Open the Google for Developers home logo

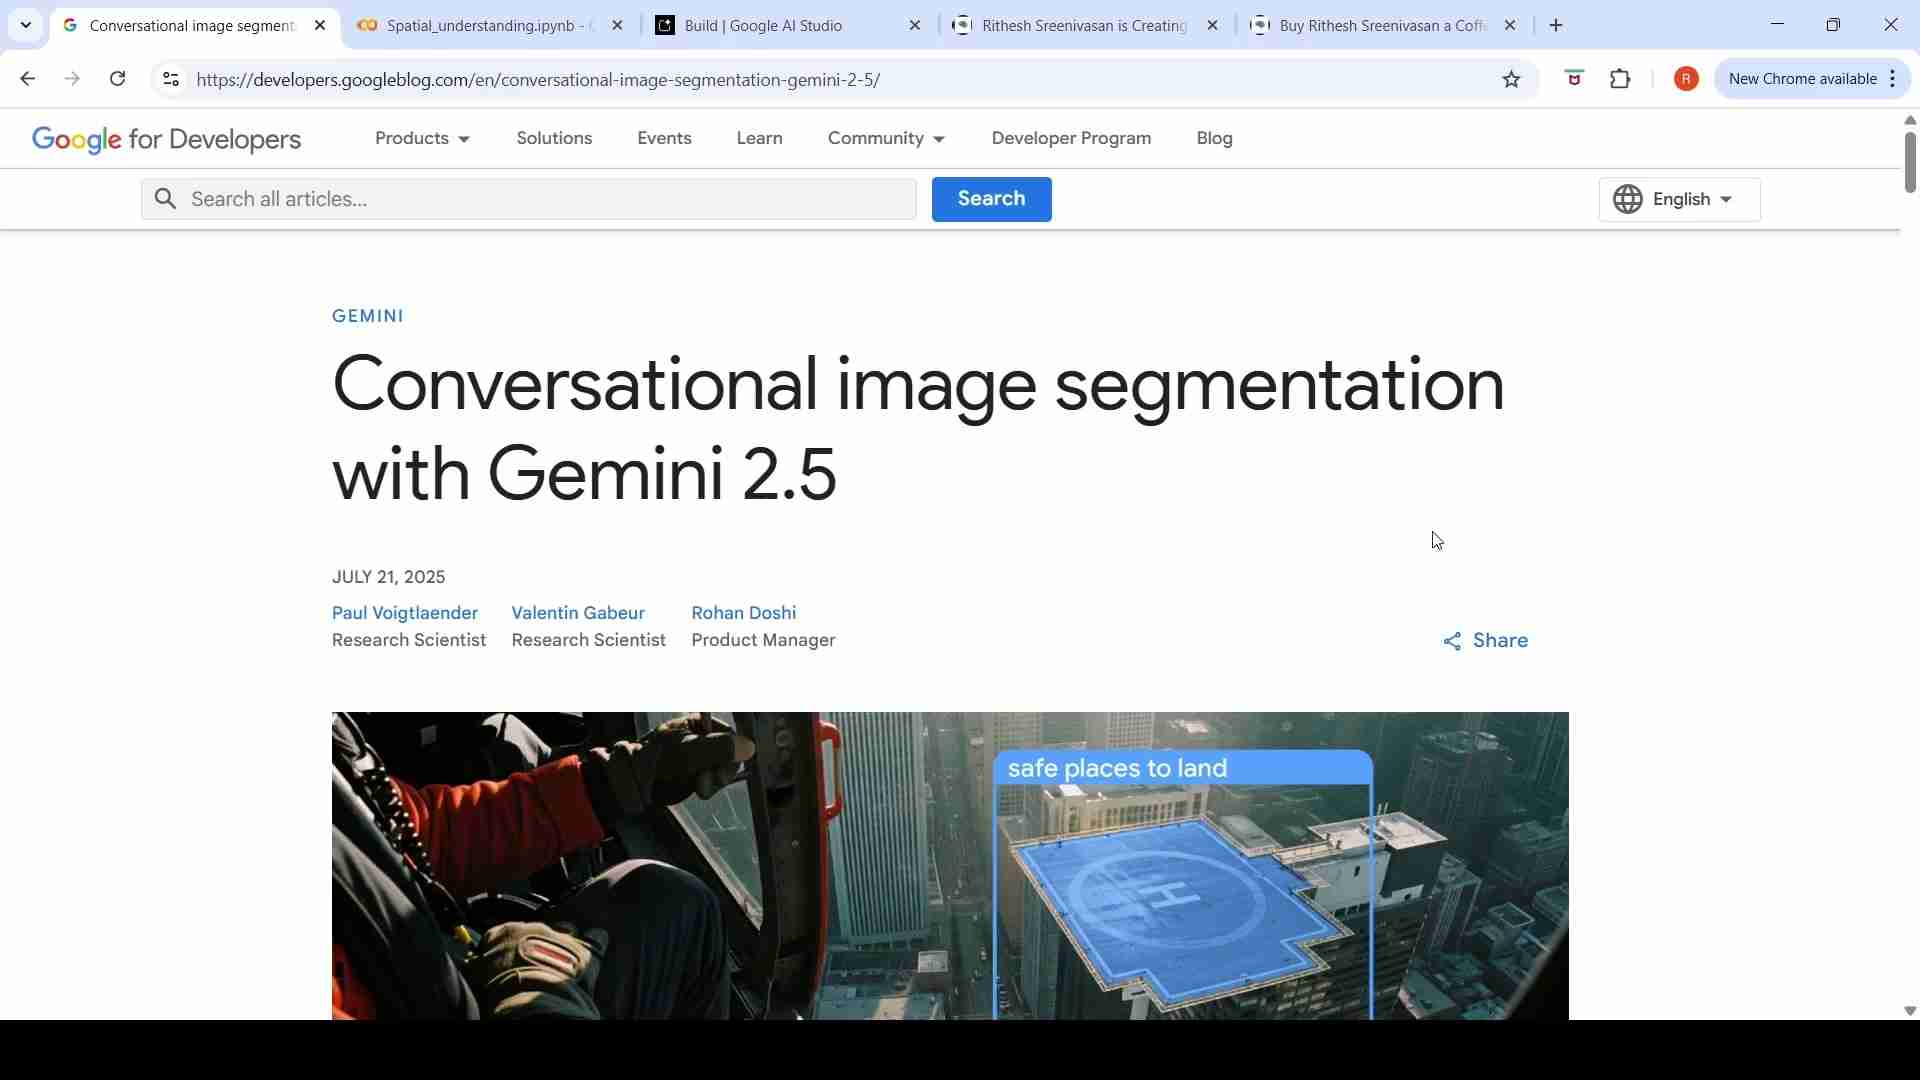165,140
